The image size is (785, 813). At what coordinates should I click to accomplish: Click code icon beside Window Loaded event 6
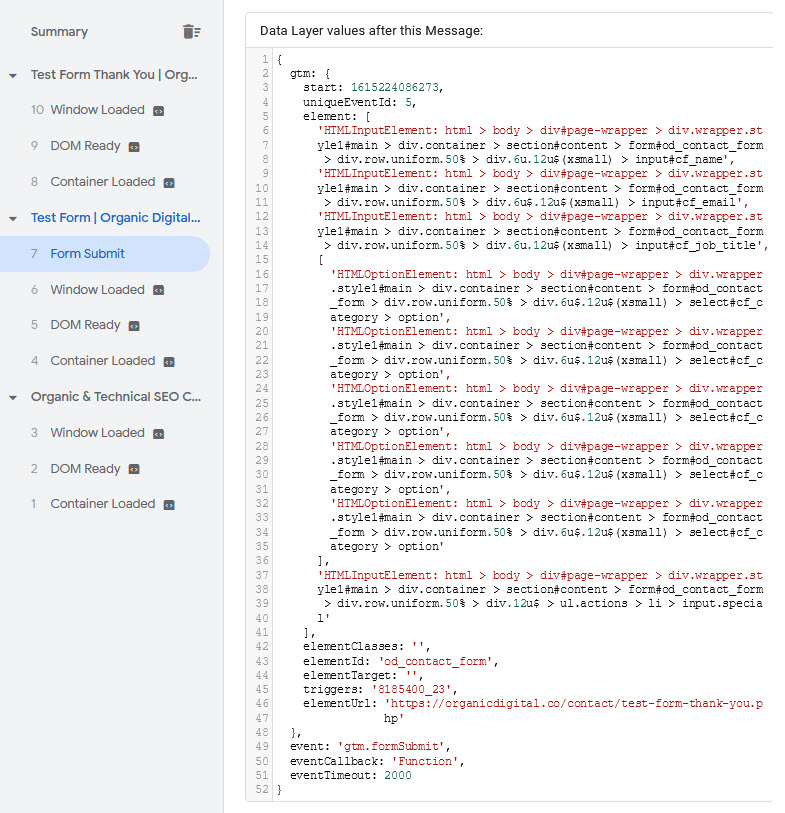pos(158,290)
